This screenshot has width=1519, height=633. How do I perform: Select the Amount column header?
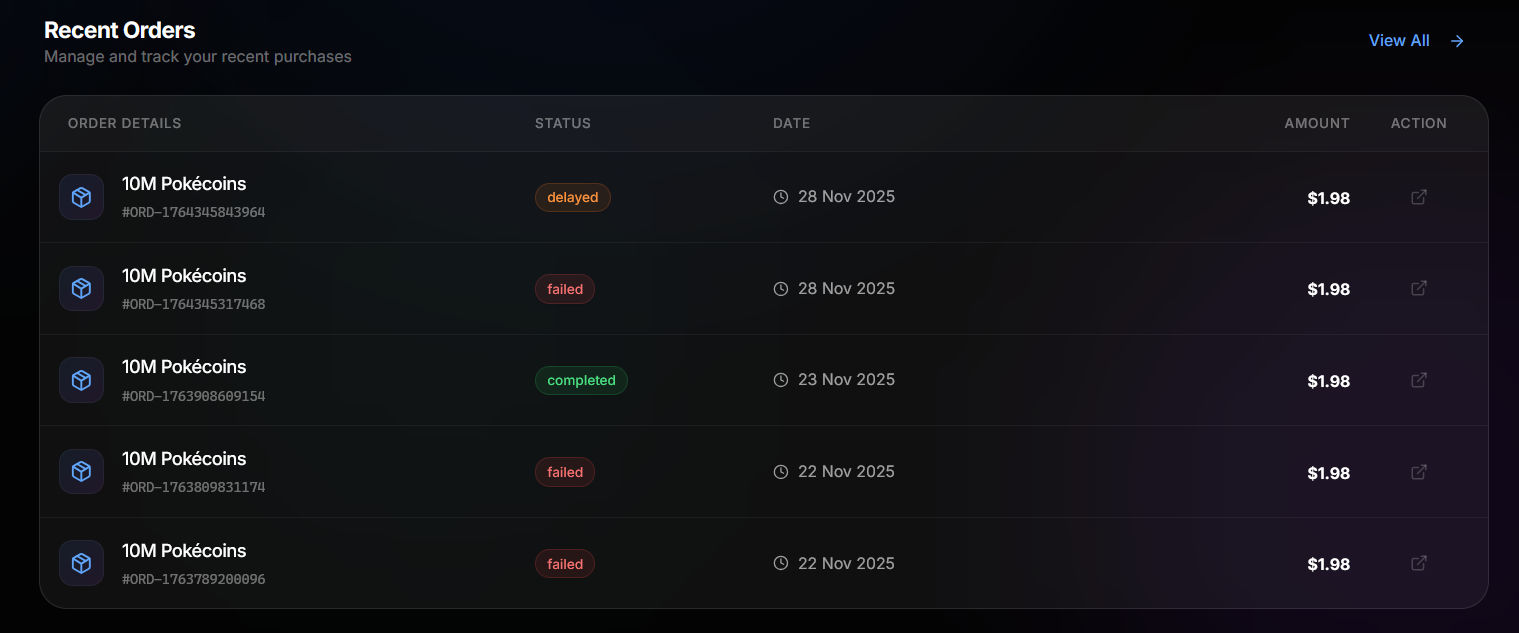[x=1316, y=123]
